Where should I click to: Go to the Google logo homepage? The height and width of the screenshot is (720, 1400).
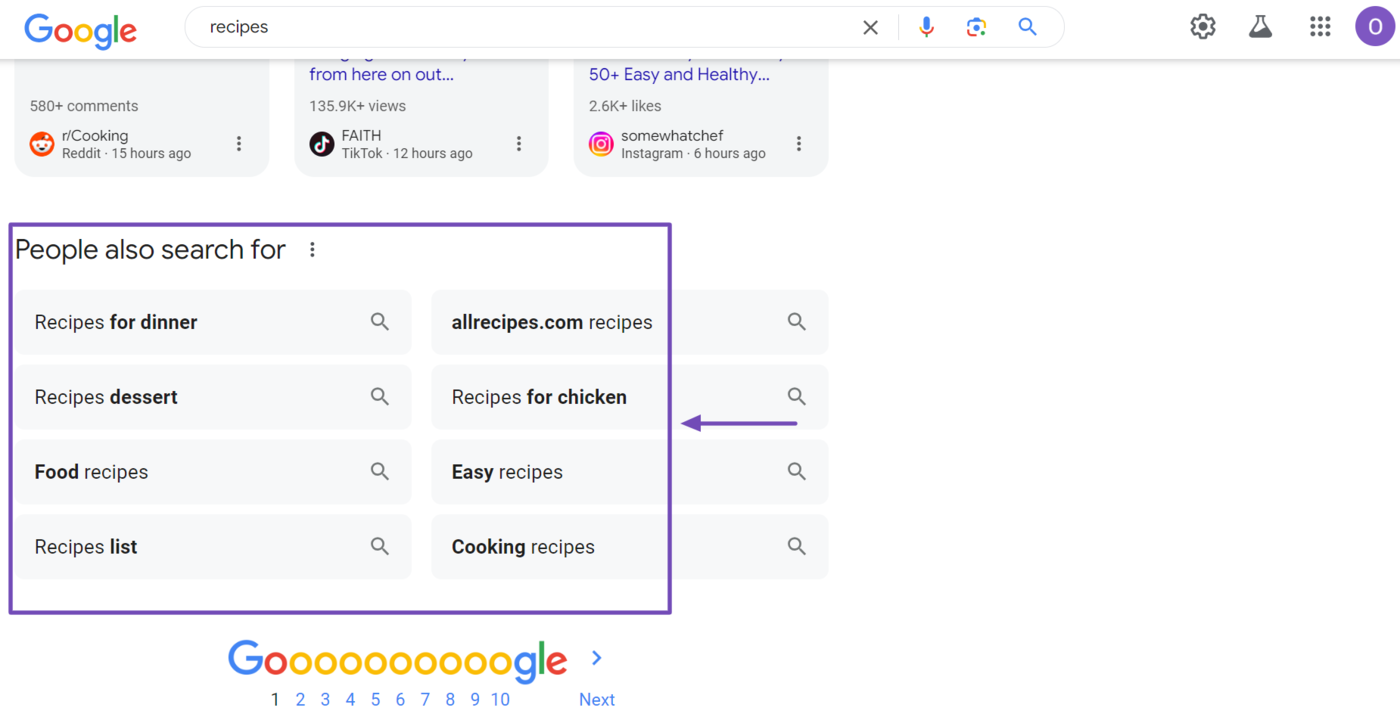coord(80,31)
